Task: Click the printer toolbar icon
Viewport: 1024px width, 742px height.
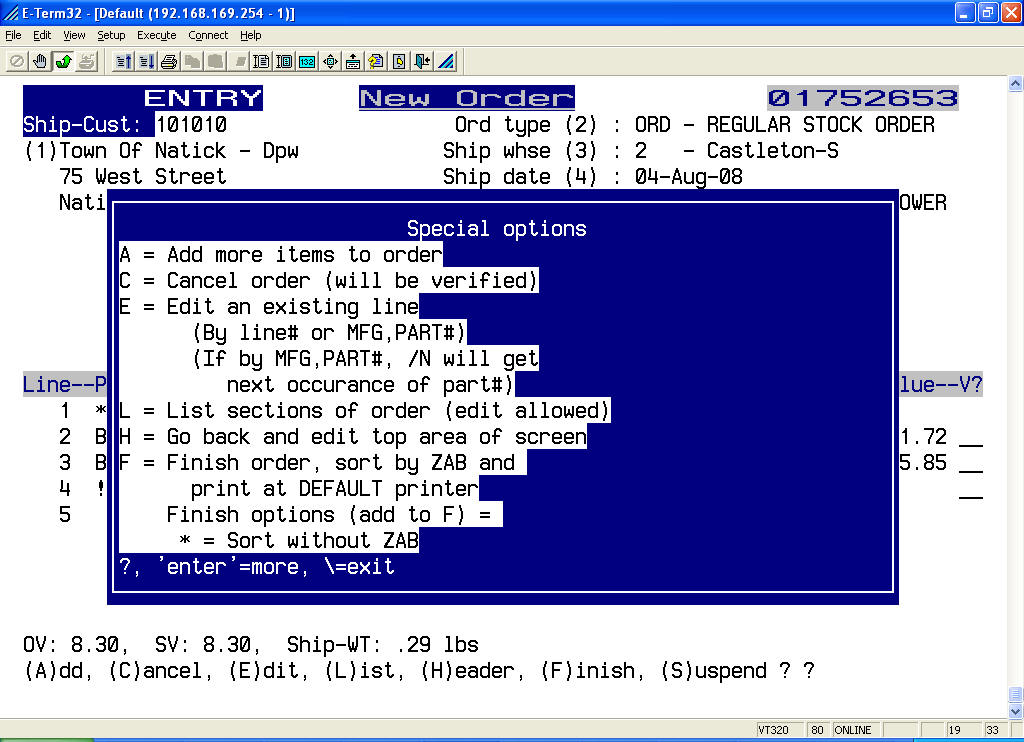Action: pyautogui.click(x=169, y=61)
